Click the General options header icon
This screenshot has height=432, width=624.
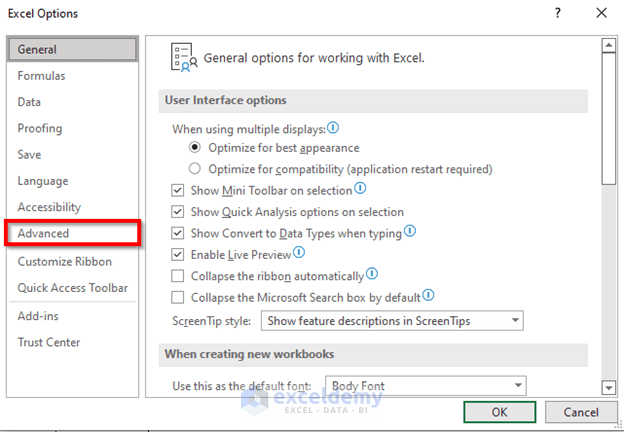(x=181, y=56)
